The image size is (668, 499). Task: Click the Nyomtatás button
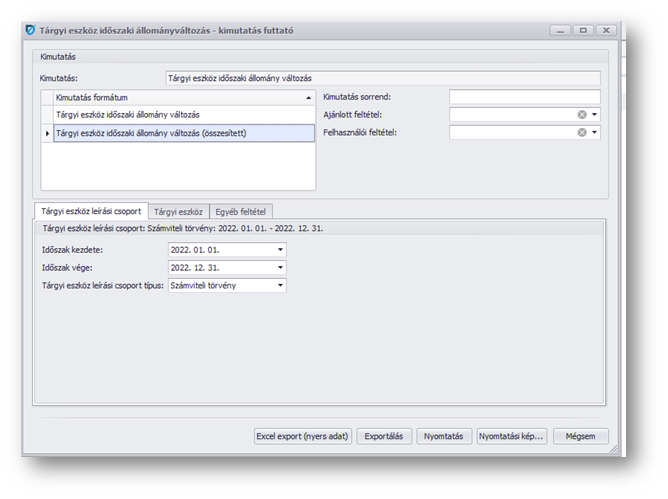(443, 436)
